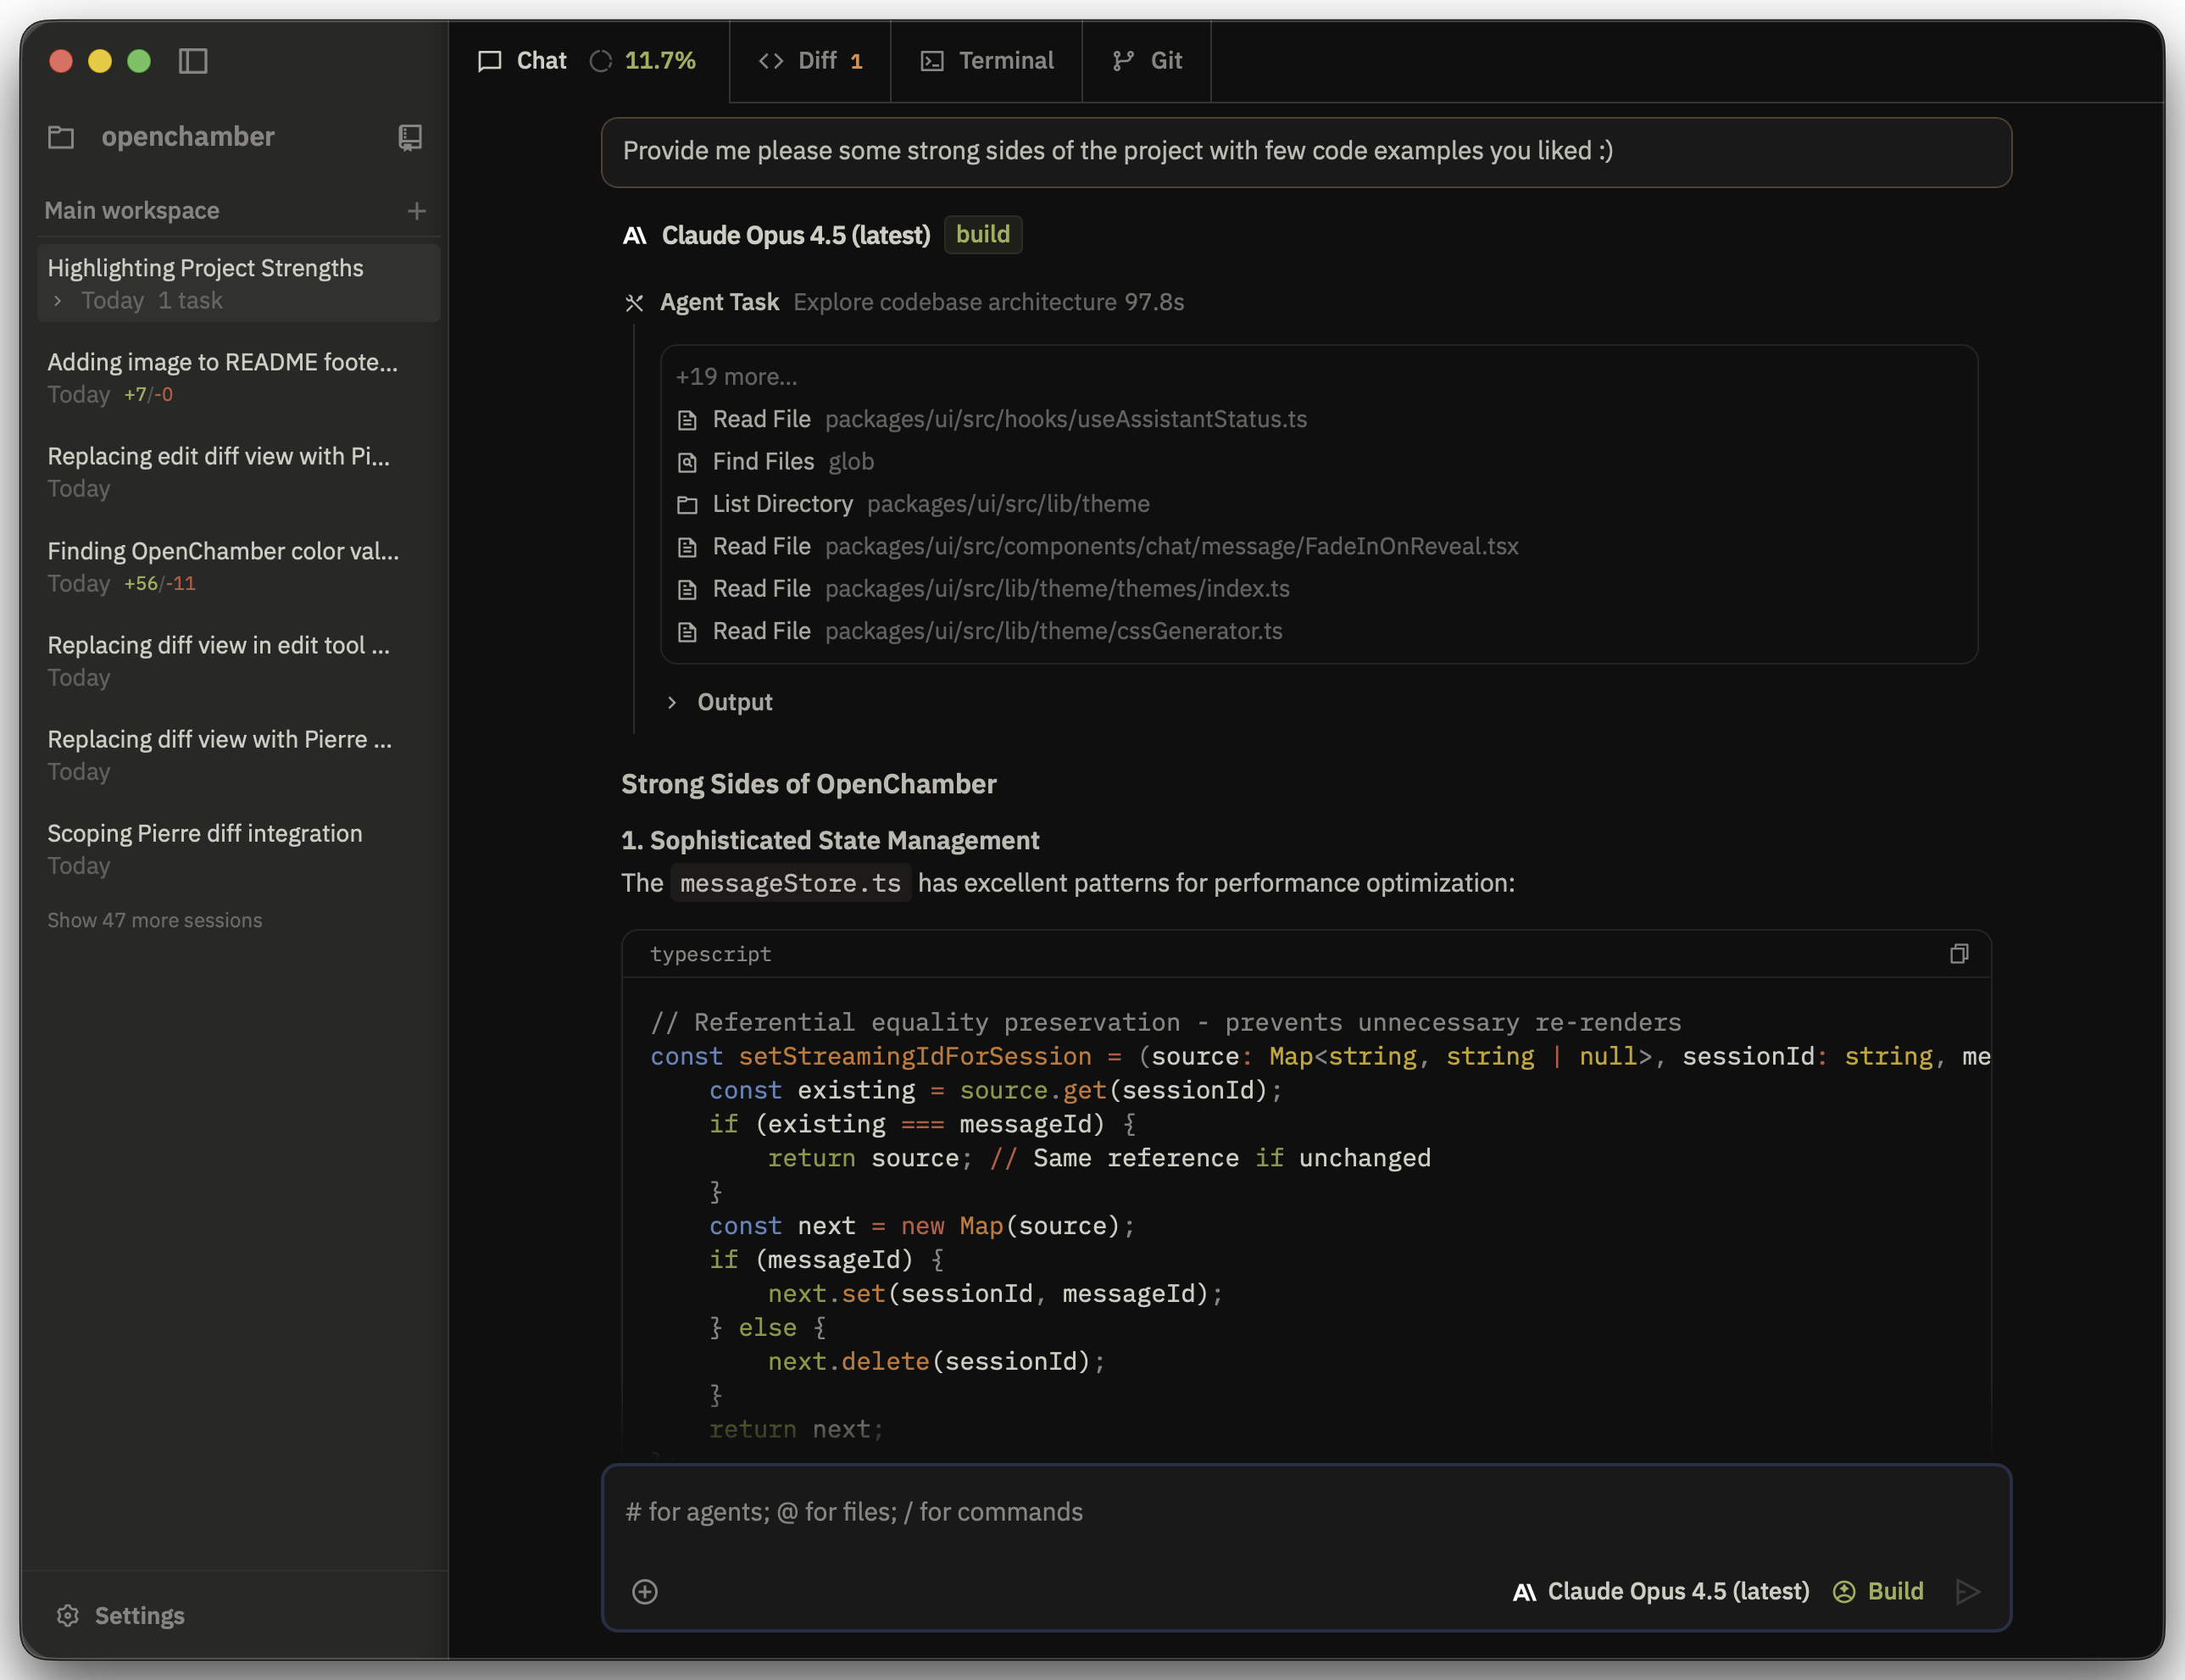Click the Strong Sides of OpenChamber heading

coord(809,784)
